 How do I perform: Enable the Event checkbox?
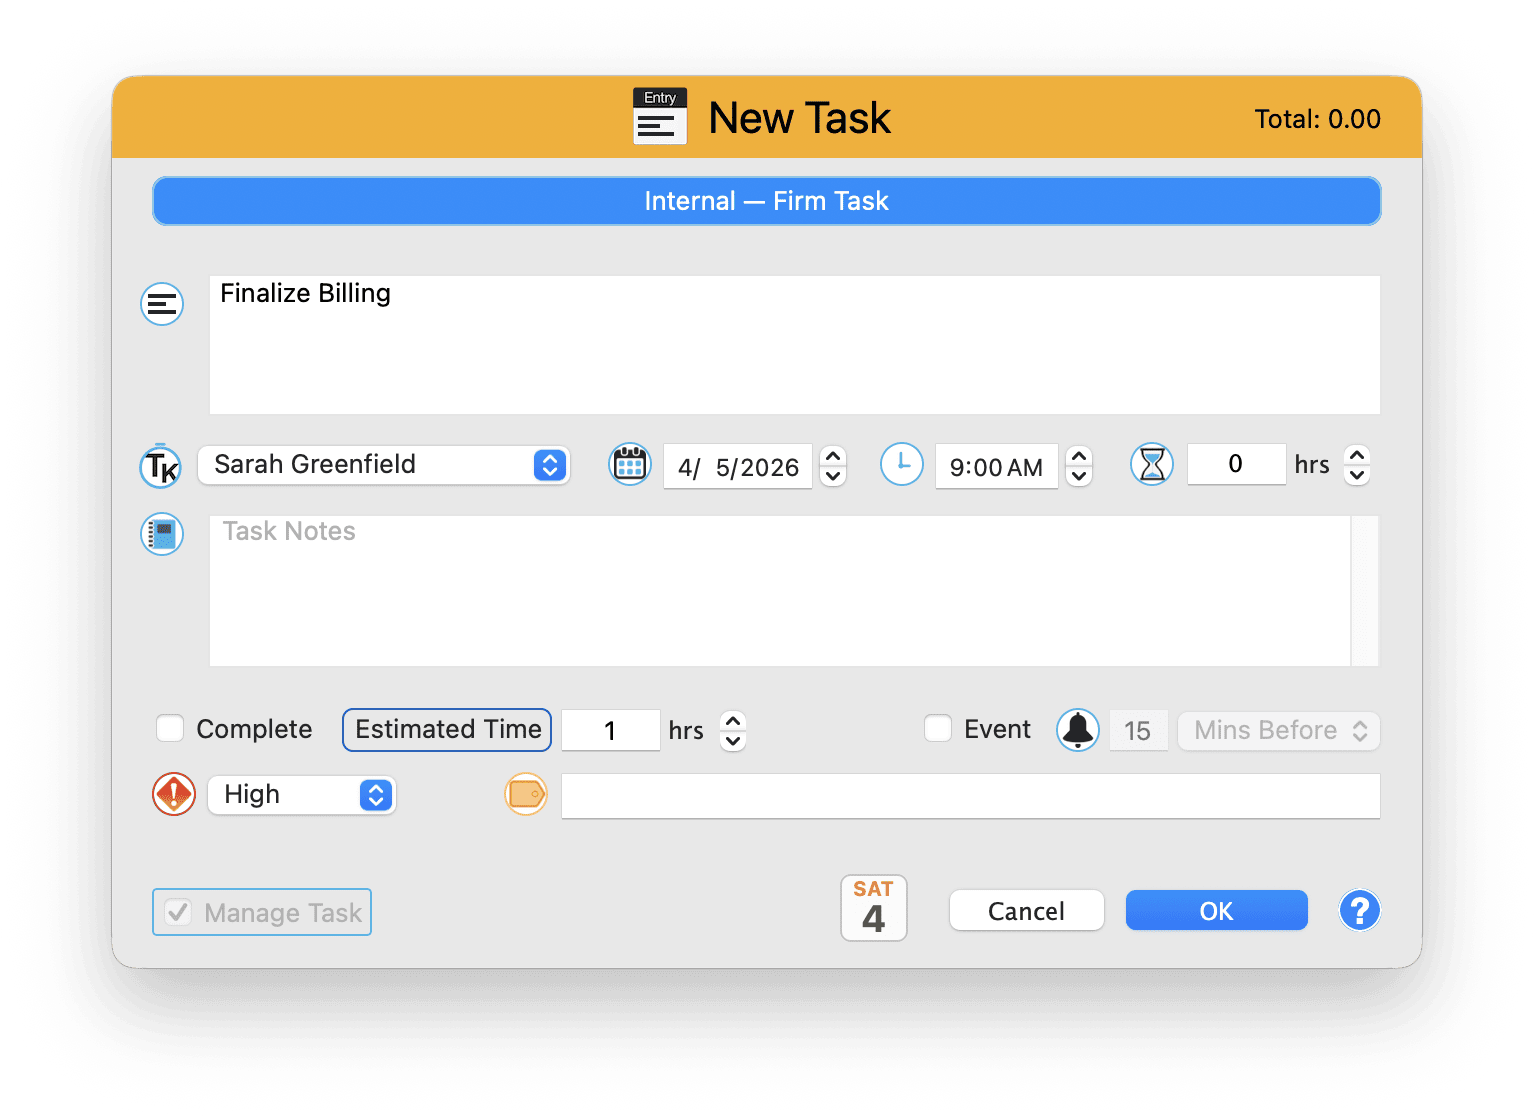pos(938,729)
